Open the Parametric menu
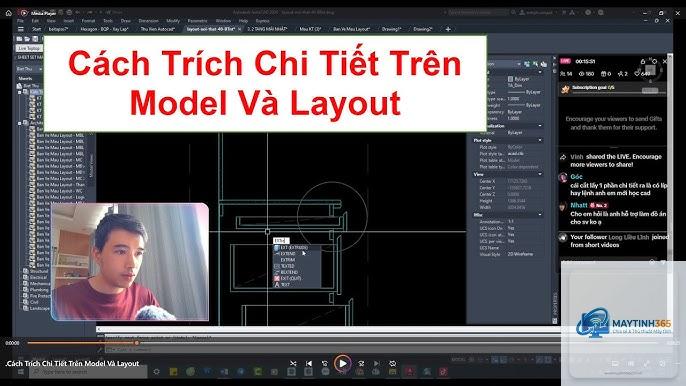Screen dimensions: 686x386 pos(197,21)
